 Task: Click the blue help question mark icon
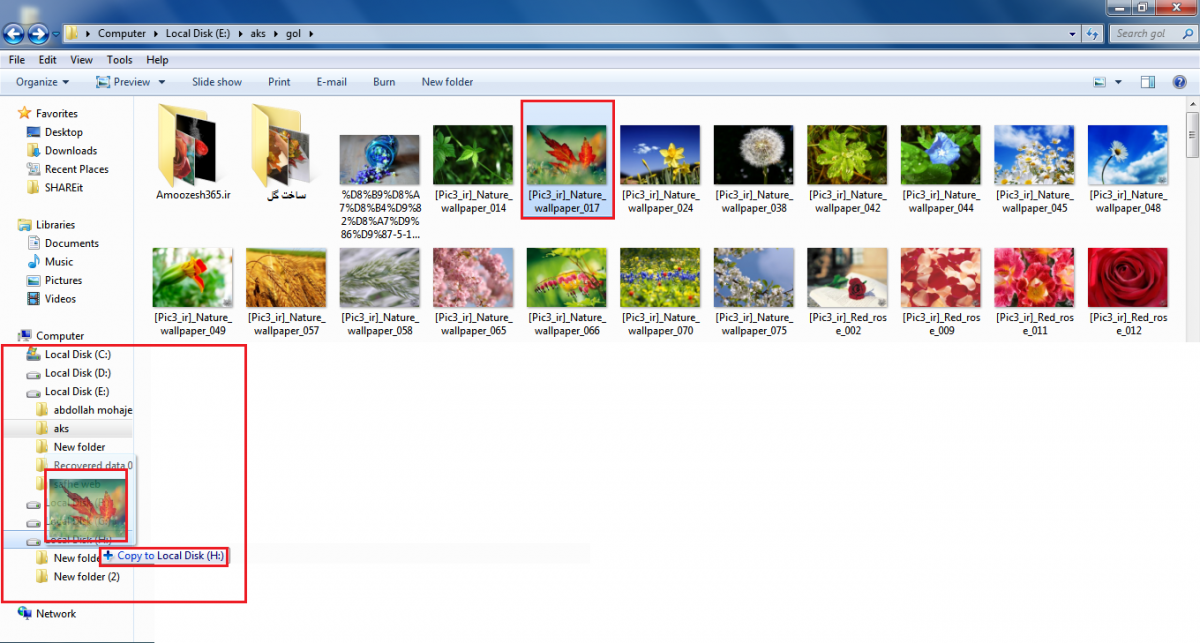pyautogui.click(x=1178, y=82)
